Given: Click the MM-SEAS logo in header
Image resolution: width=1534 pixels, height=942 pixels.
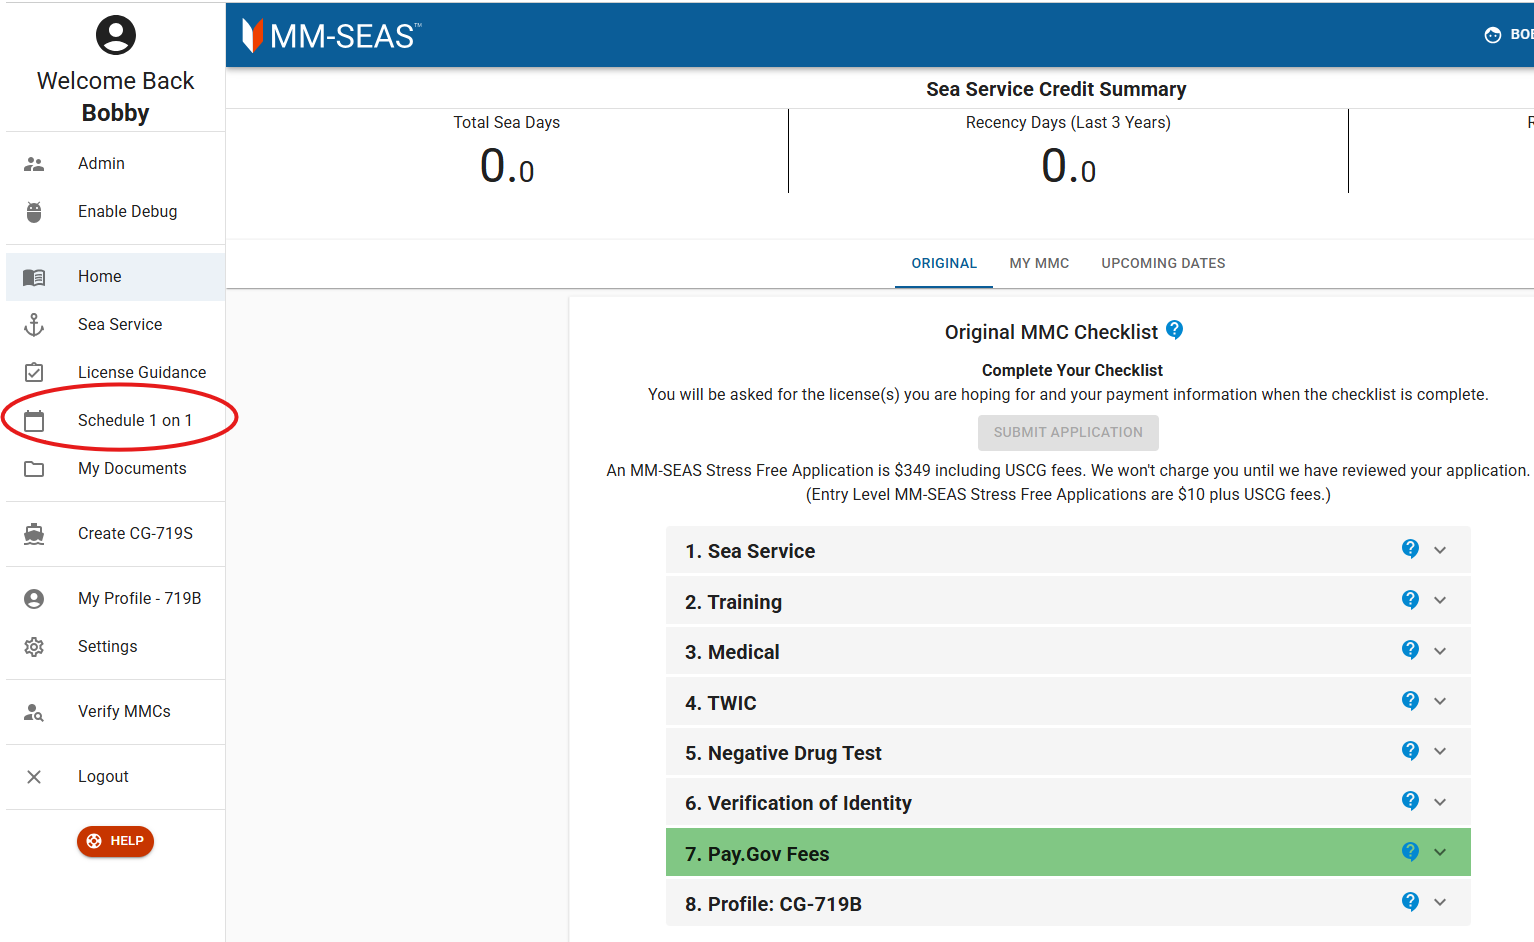Looking at the screenshot, I should (332, 36).
